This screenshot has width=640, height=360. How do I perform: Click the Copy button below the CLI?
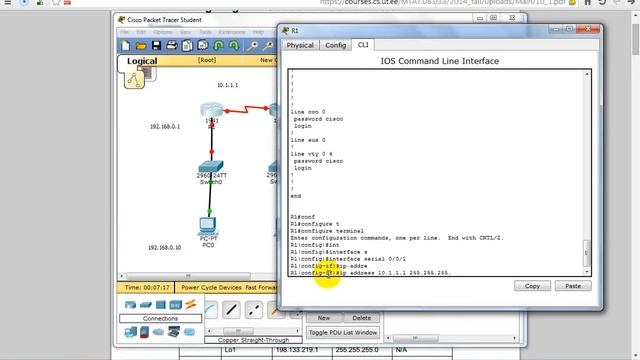pos(532,286)
